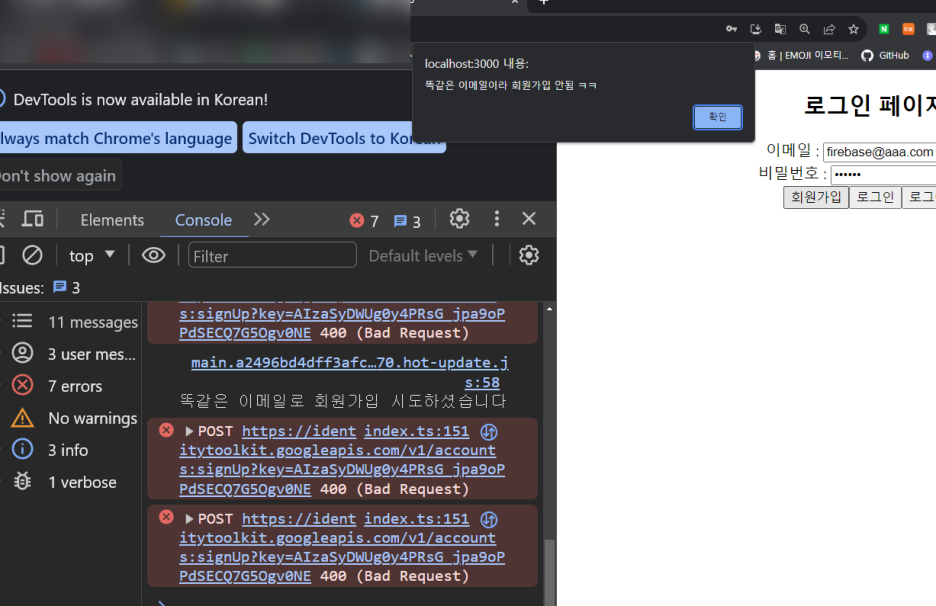Click the 로그인 button next to 회원가입

coord(875,197)
